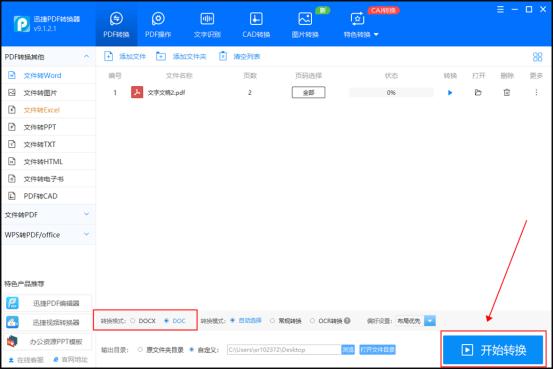This screenshot has height=369, width=554.
Task: Select the DOCX format radio button
Action: 133,321
